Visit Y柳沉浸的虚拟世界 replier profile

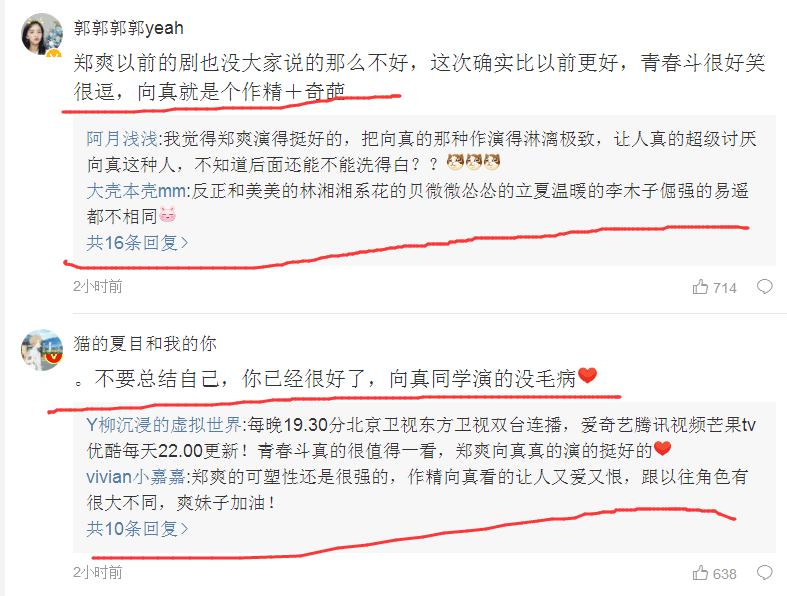[164, 425]
